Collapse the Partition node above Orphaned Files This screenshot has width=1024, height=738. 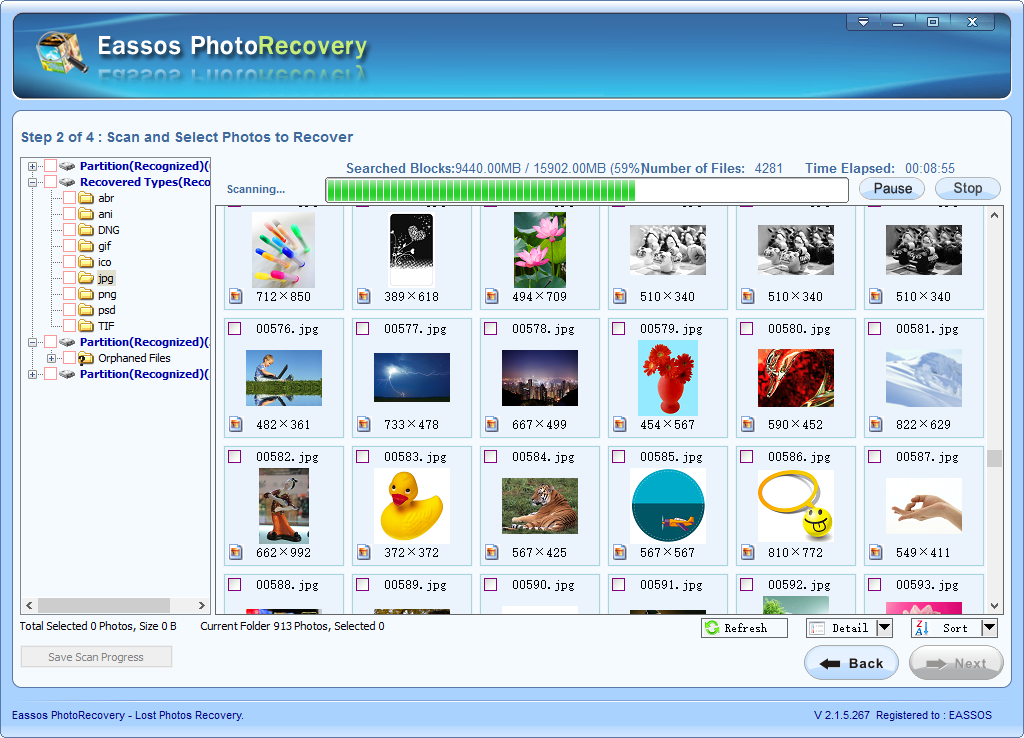pos(32,342)
